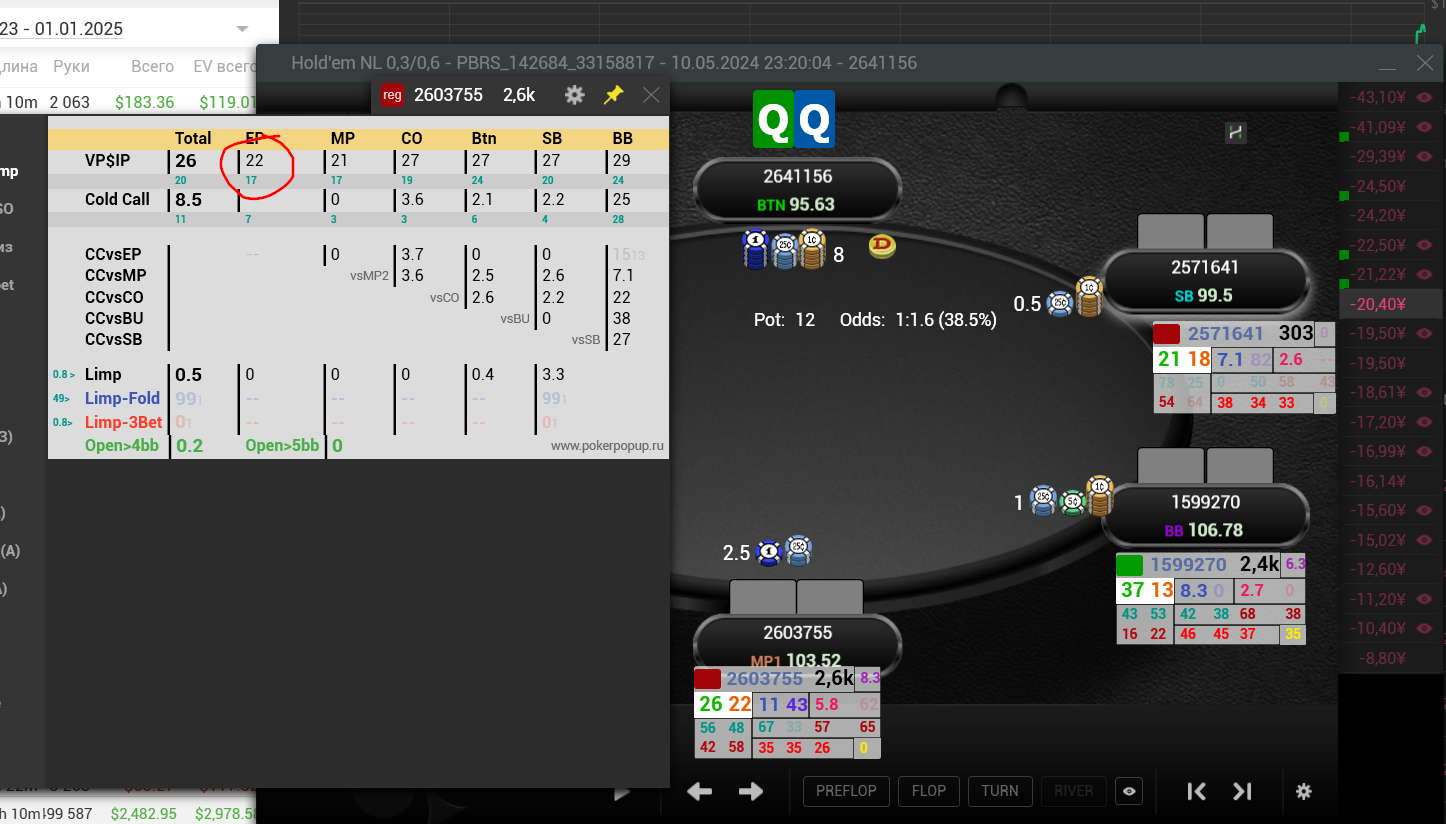The height and width of the screenshot is (824, 1446).
Task: Toggle the eye on the -15,60¥ hand
Action: click(x=1425, y=510)
